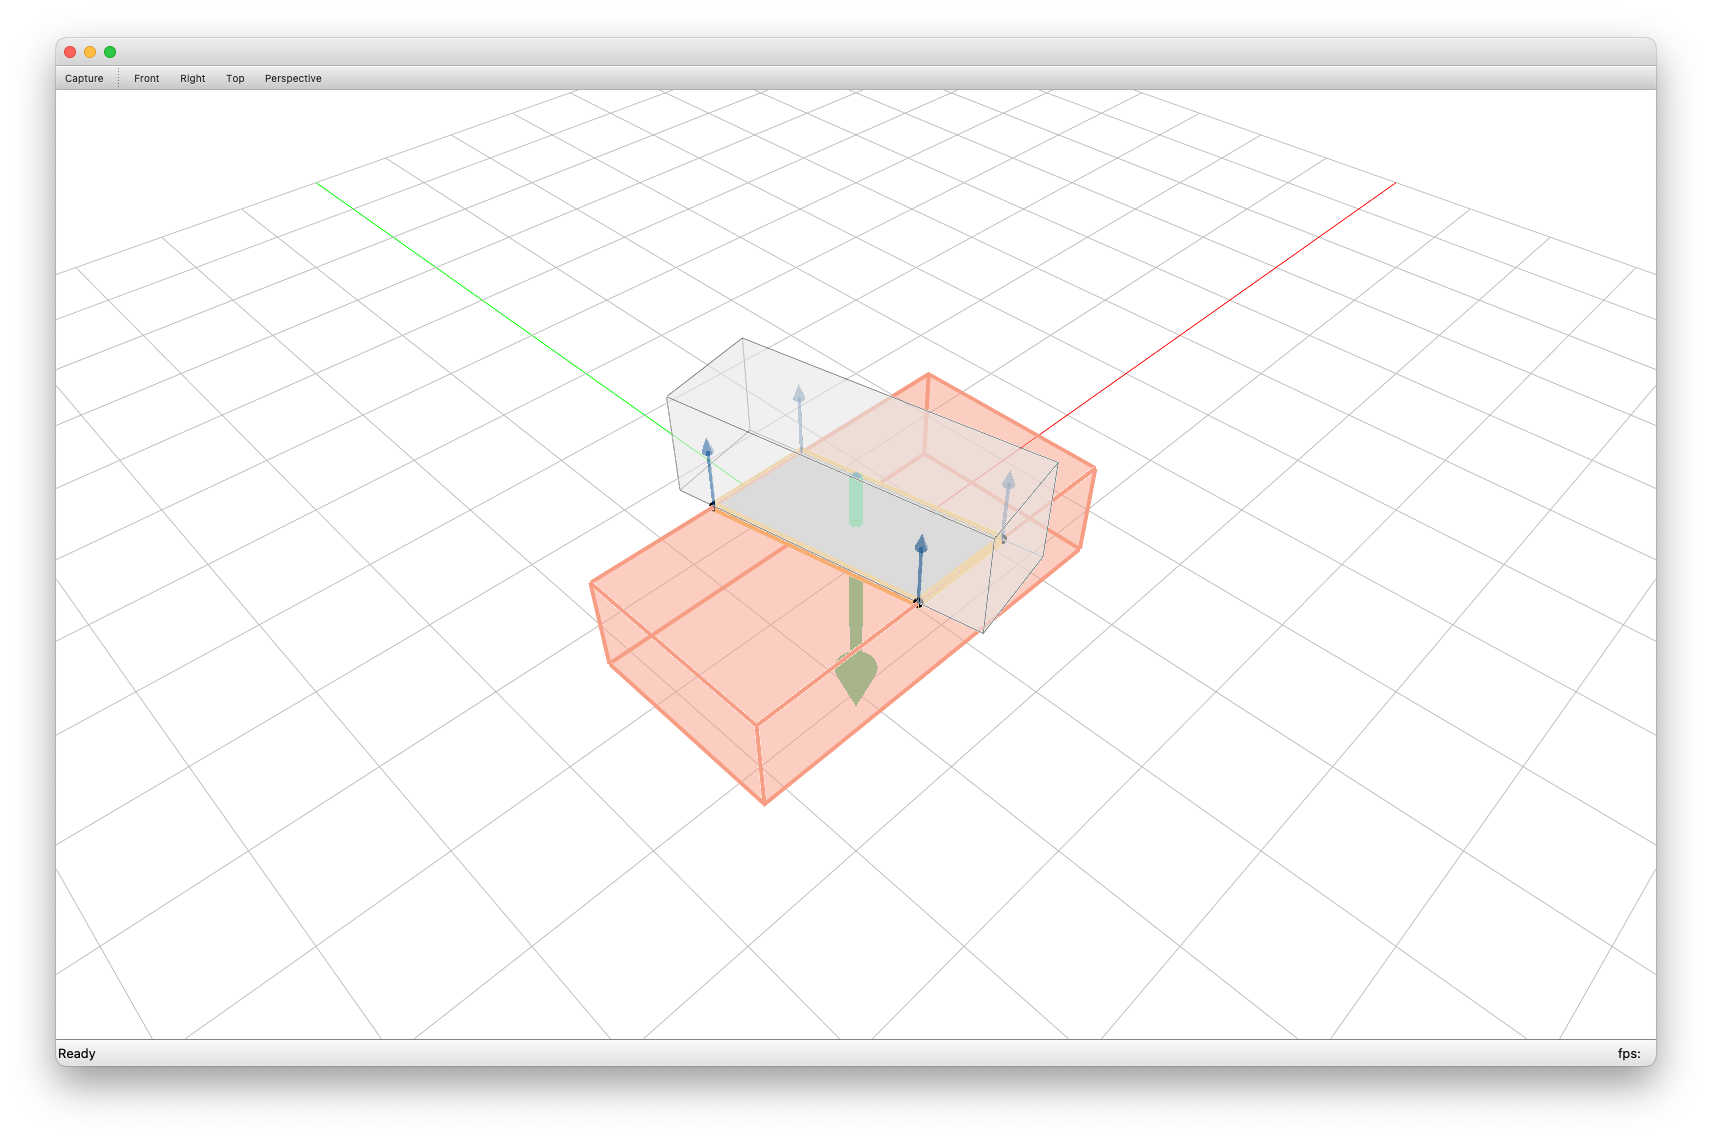Click the "fps:" status label
1712x1140 pixels.
pos(1629,1053)
